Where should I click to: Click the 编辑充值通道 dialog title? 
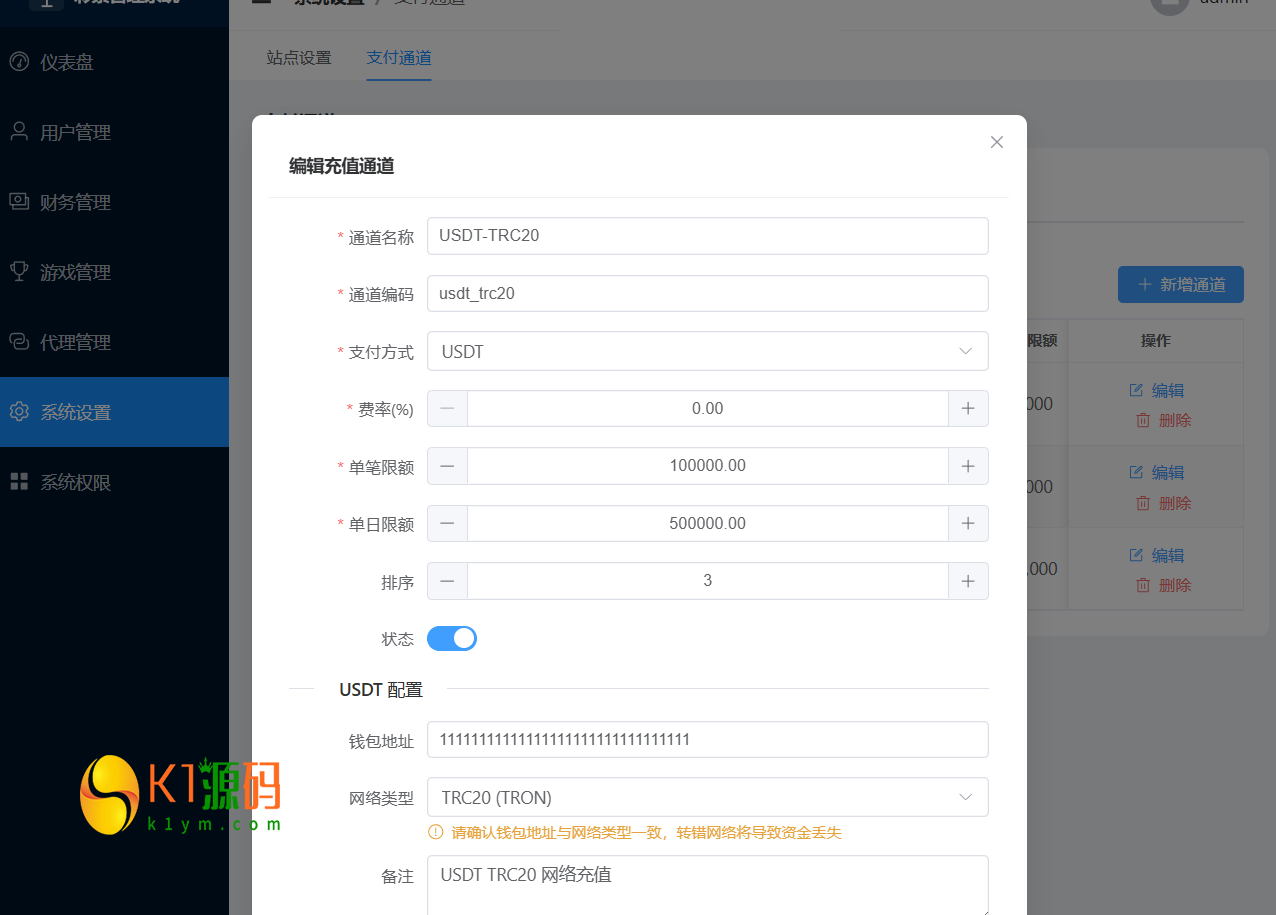[x=341, y=166]
